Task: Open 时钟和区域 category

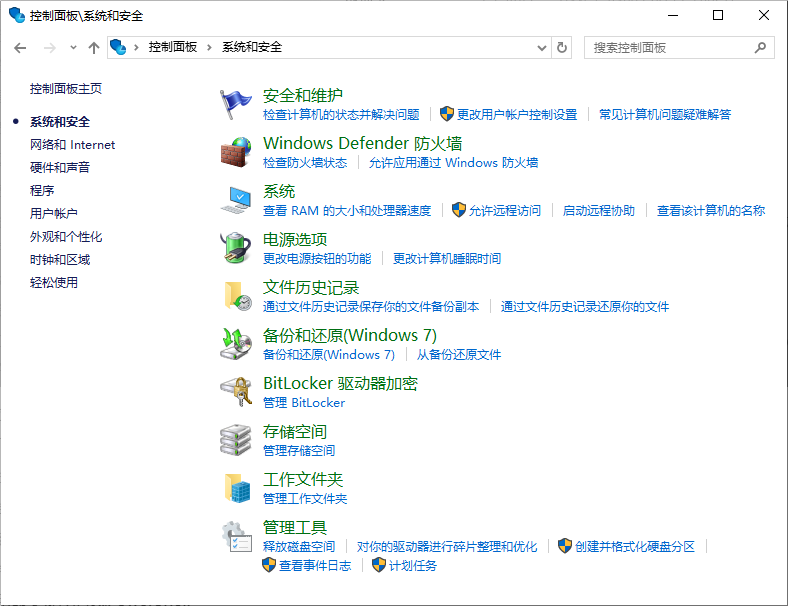Action: point(60,260)
